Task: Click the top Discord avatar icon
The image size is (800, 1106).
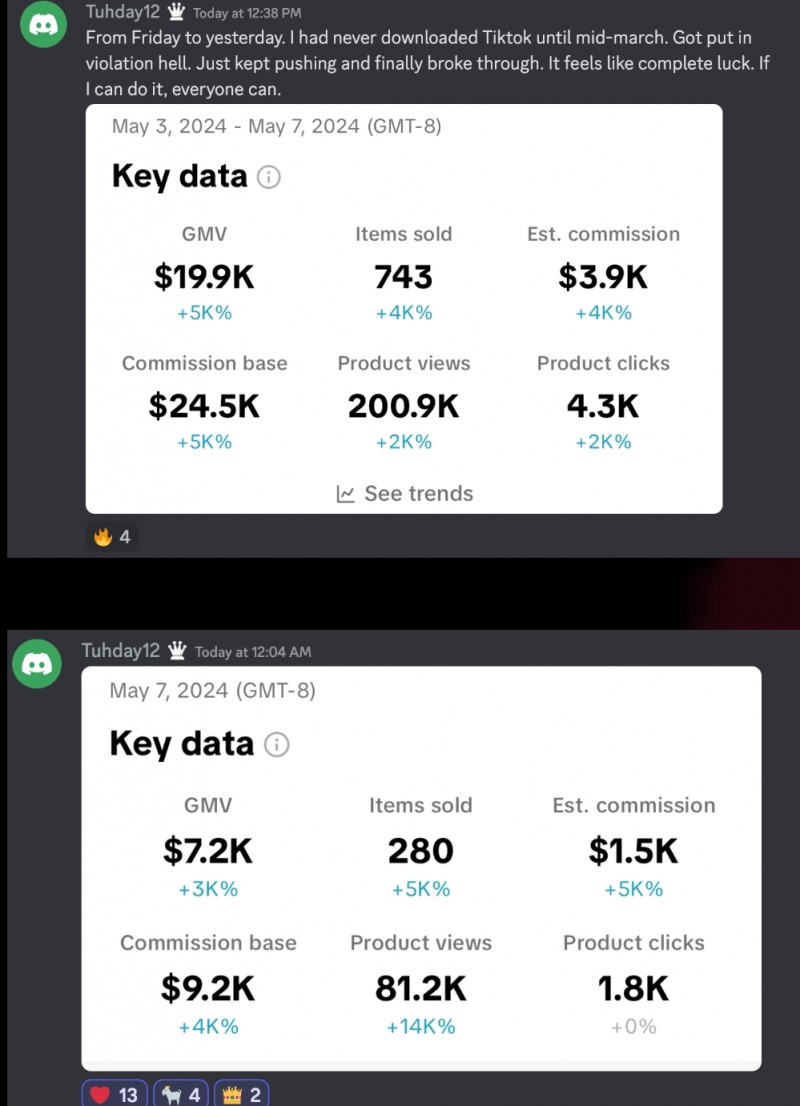Action: [43, 25]
